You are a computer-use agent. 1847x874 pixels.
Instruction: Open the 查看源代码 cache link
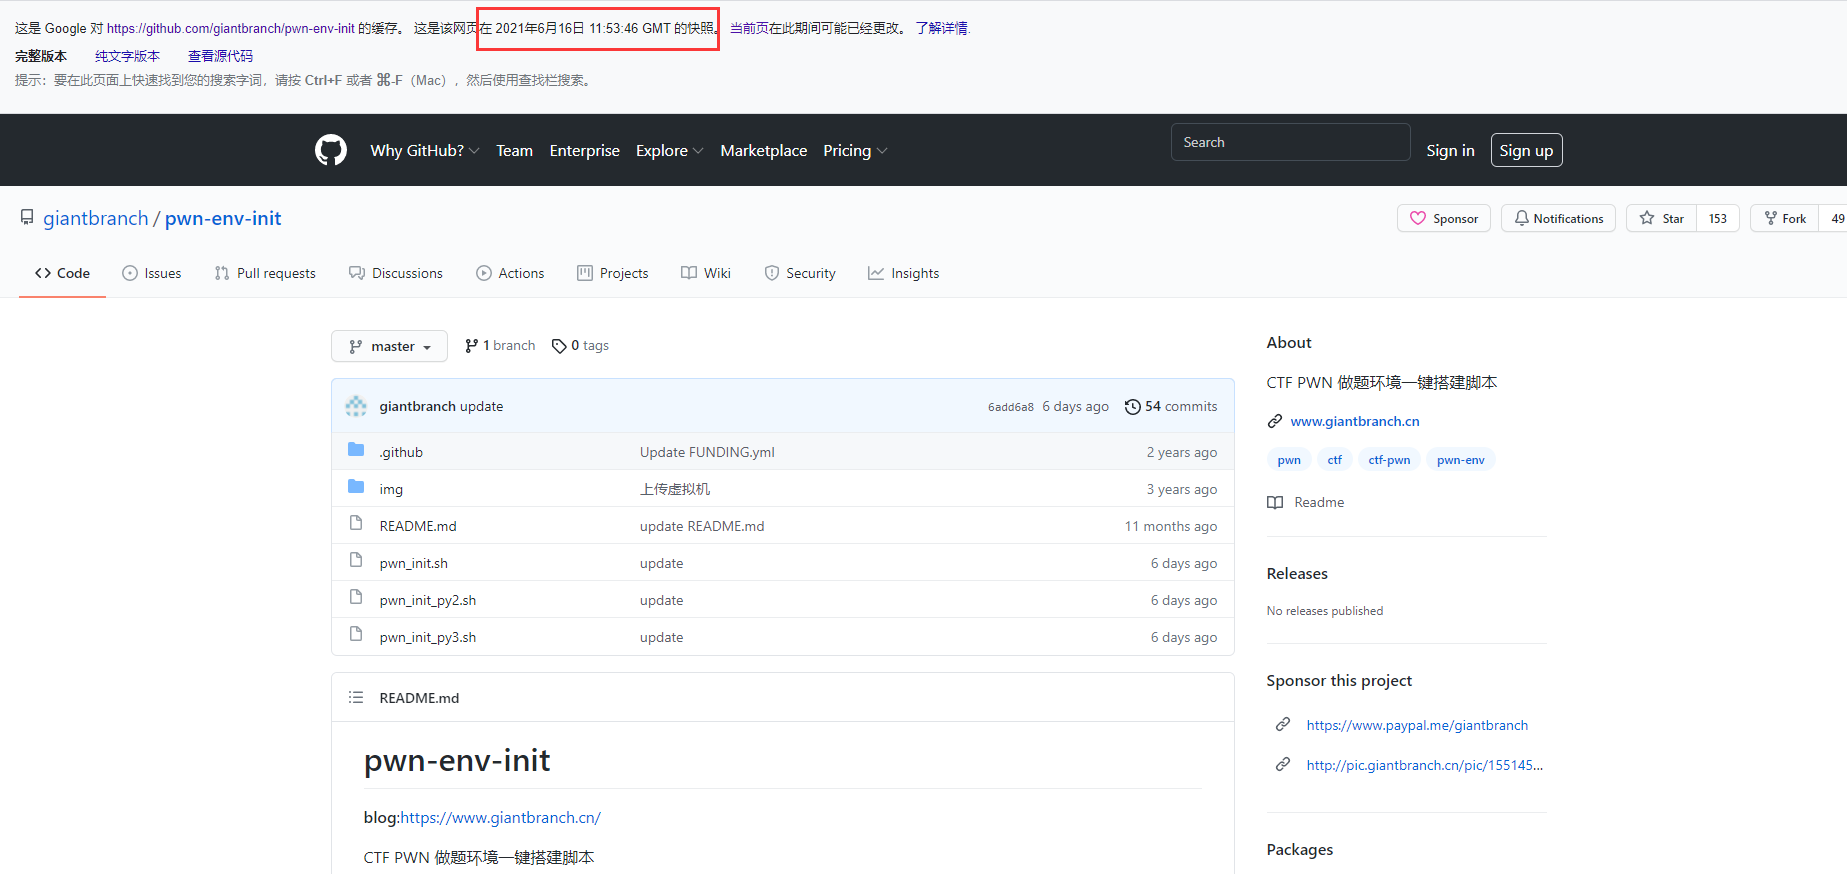(x=220, y=56)
